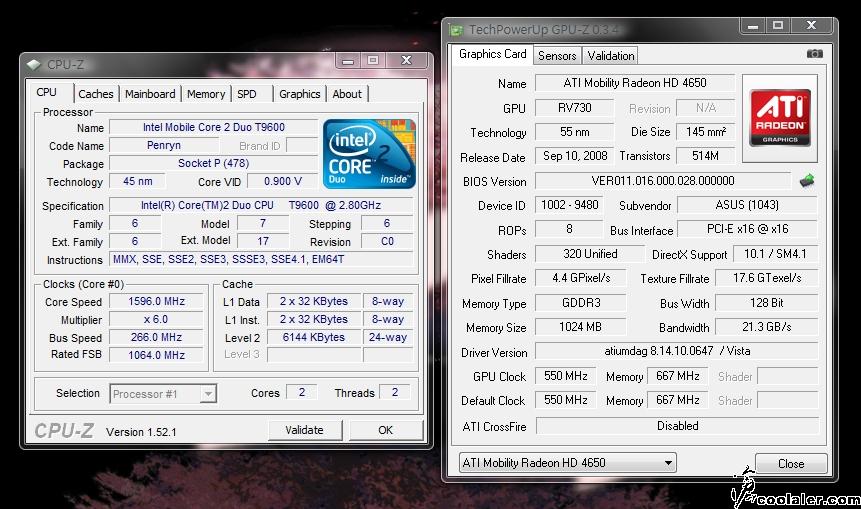This screenshot has height=509, width=861.
Task: Click the GPU Name field ATI Mobility Radeon HD 4650
Action: pyautogui.click(x=635, y=83)
